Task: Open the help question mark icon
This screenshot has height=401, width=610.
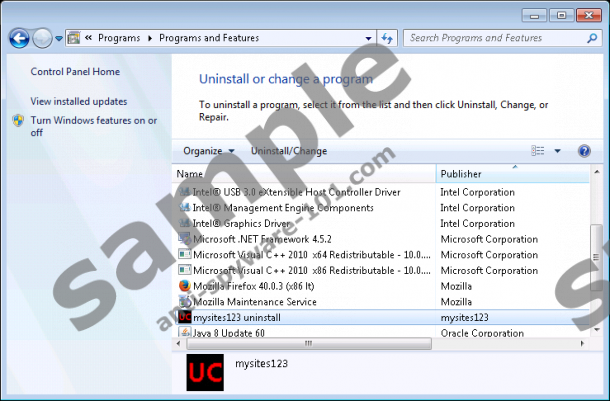Action: pos(584,151)
